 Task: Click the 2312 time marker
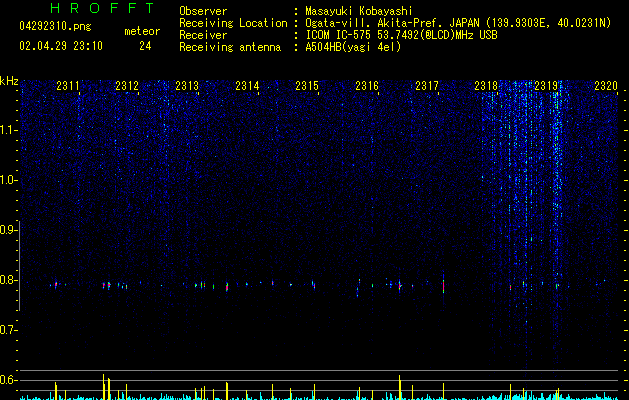(127, 85)
